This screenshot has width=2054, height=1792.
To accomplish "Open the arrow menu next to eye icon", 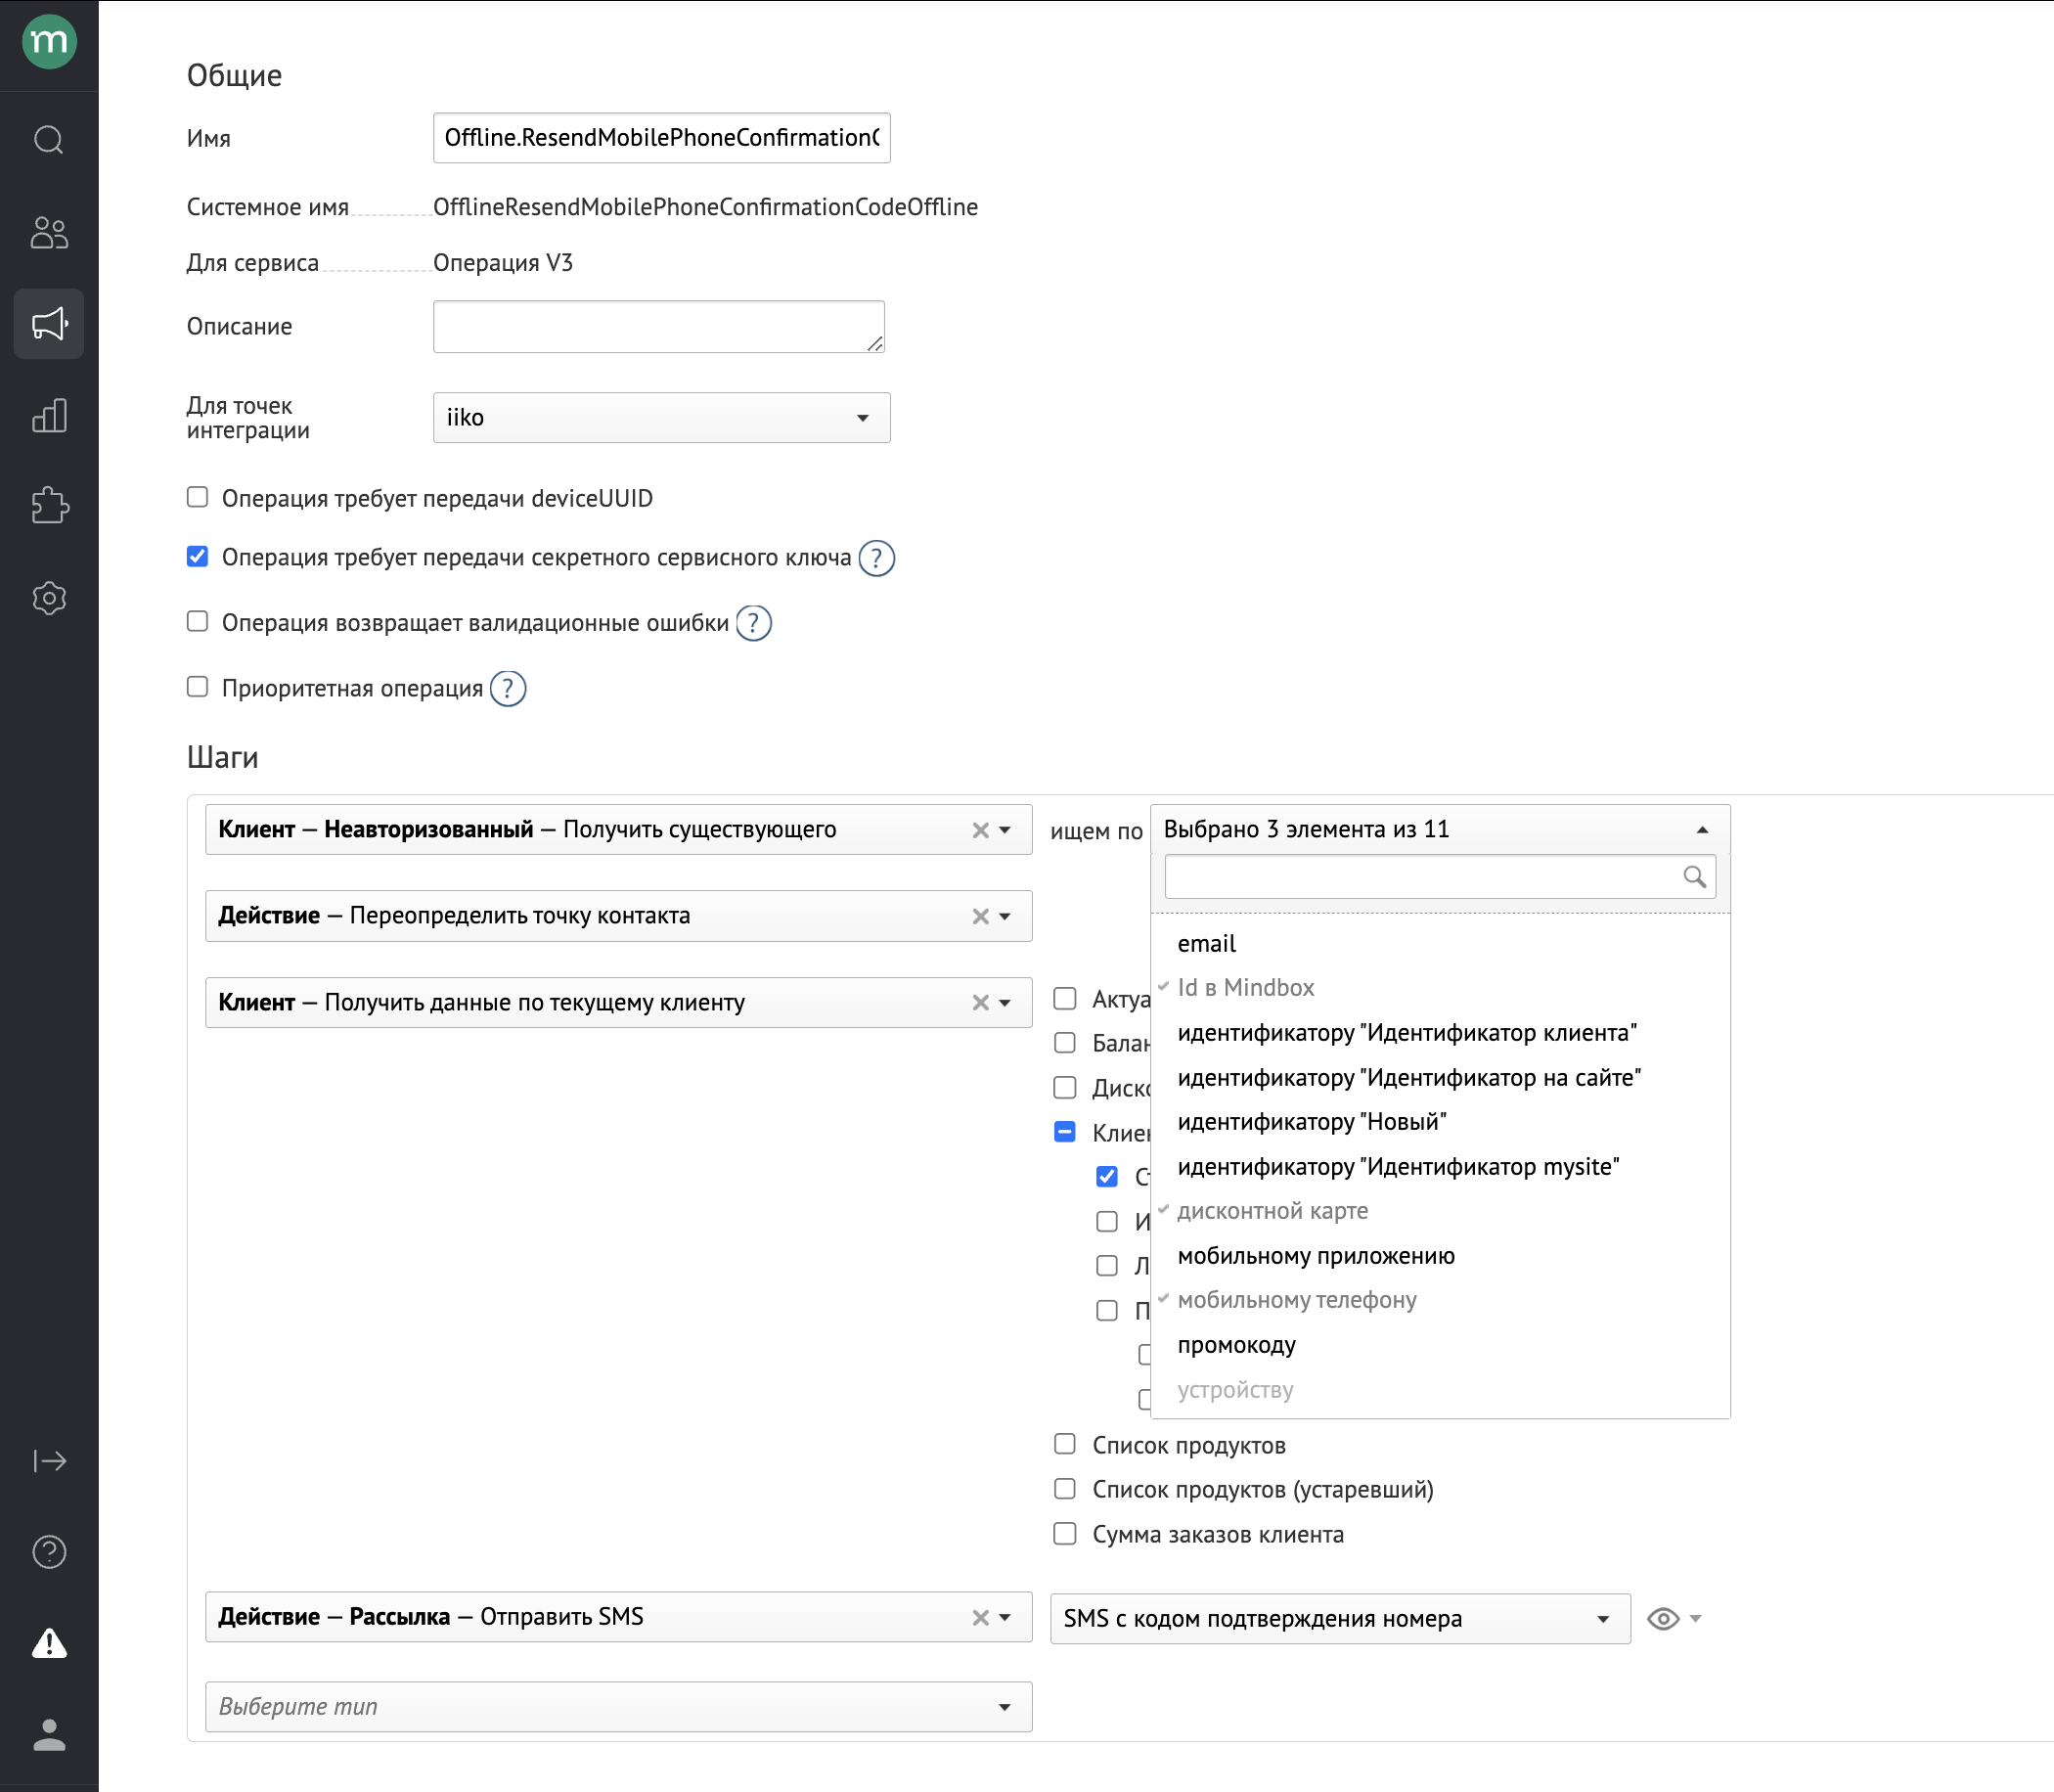I will (x=1695, y=1619).
